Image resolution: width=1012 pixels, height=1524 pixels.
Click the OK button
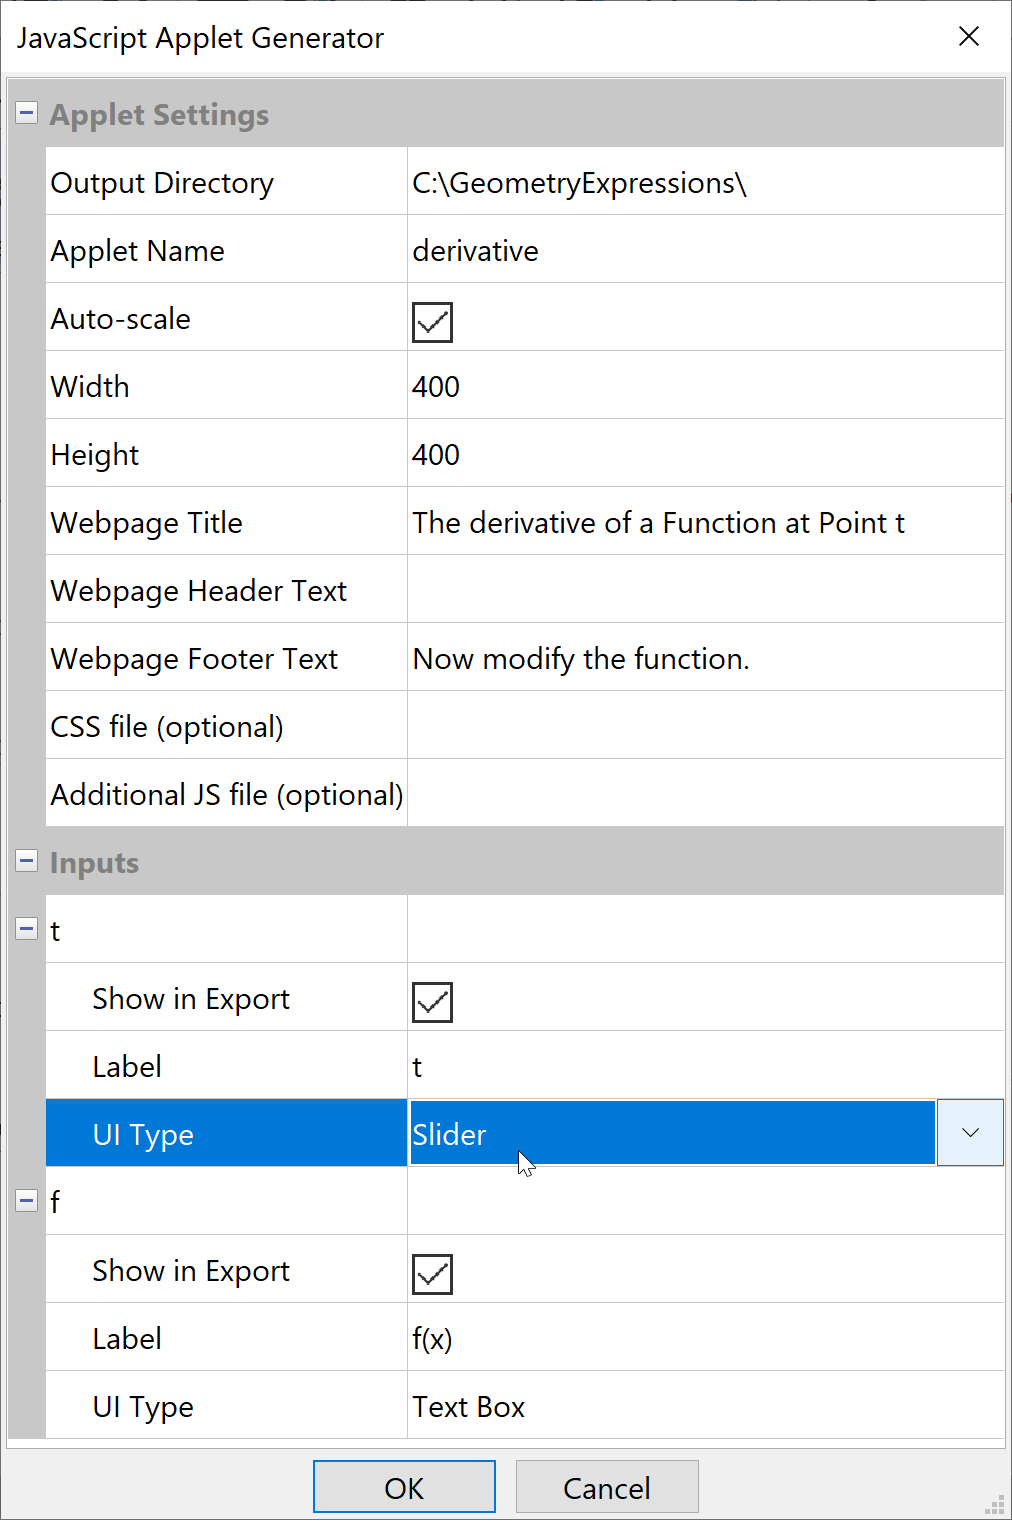[403, 1487]
